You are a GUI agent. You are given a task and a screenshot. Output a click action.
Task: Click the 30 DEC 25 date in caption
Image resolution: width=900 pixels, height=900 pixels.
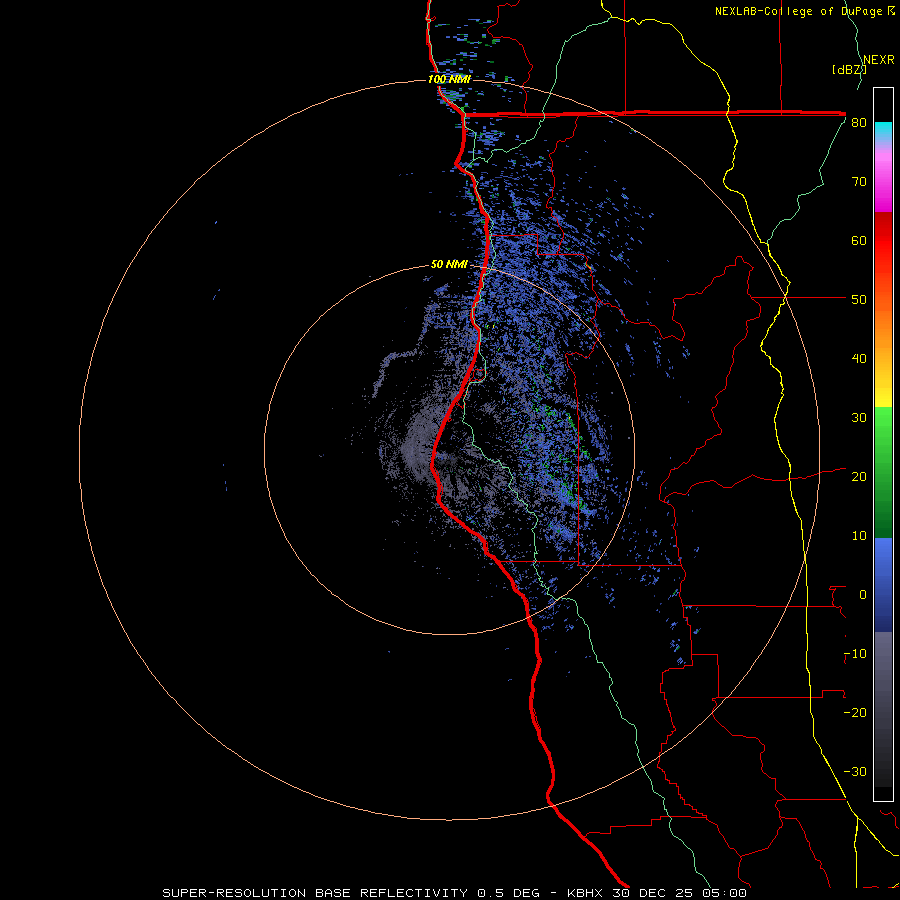pos(656,893)
